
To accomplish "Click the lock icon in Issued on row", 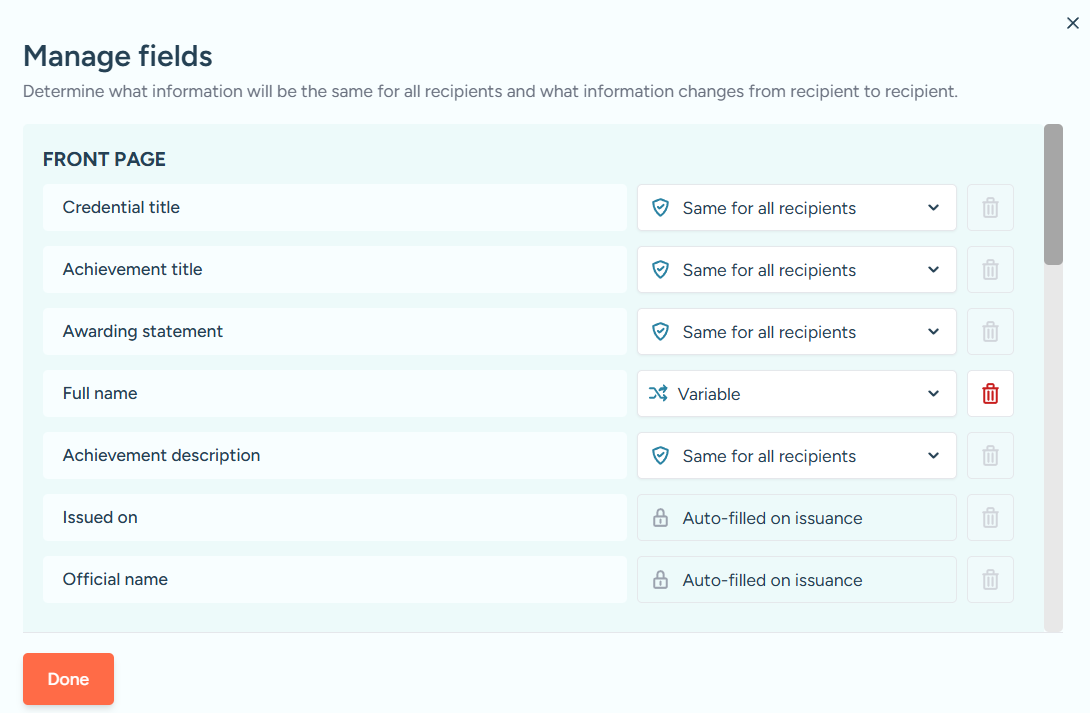I will (660, 518).
